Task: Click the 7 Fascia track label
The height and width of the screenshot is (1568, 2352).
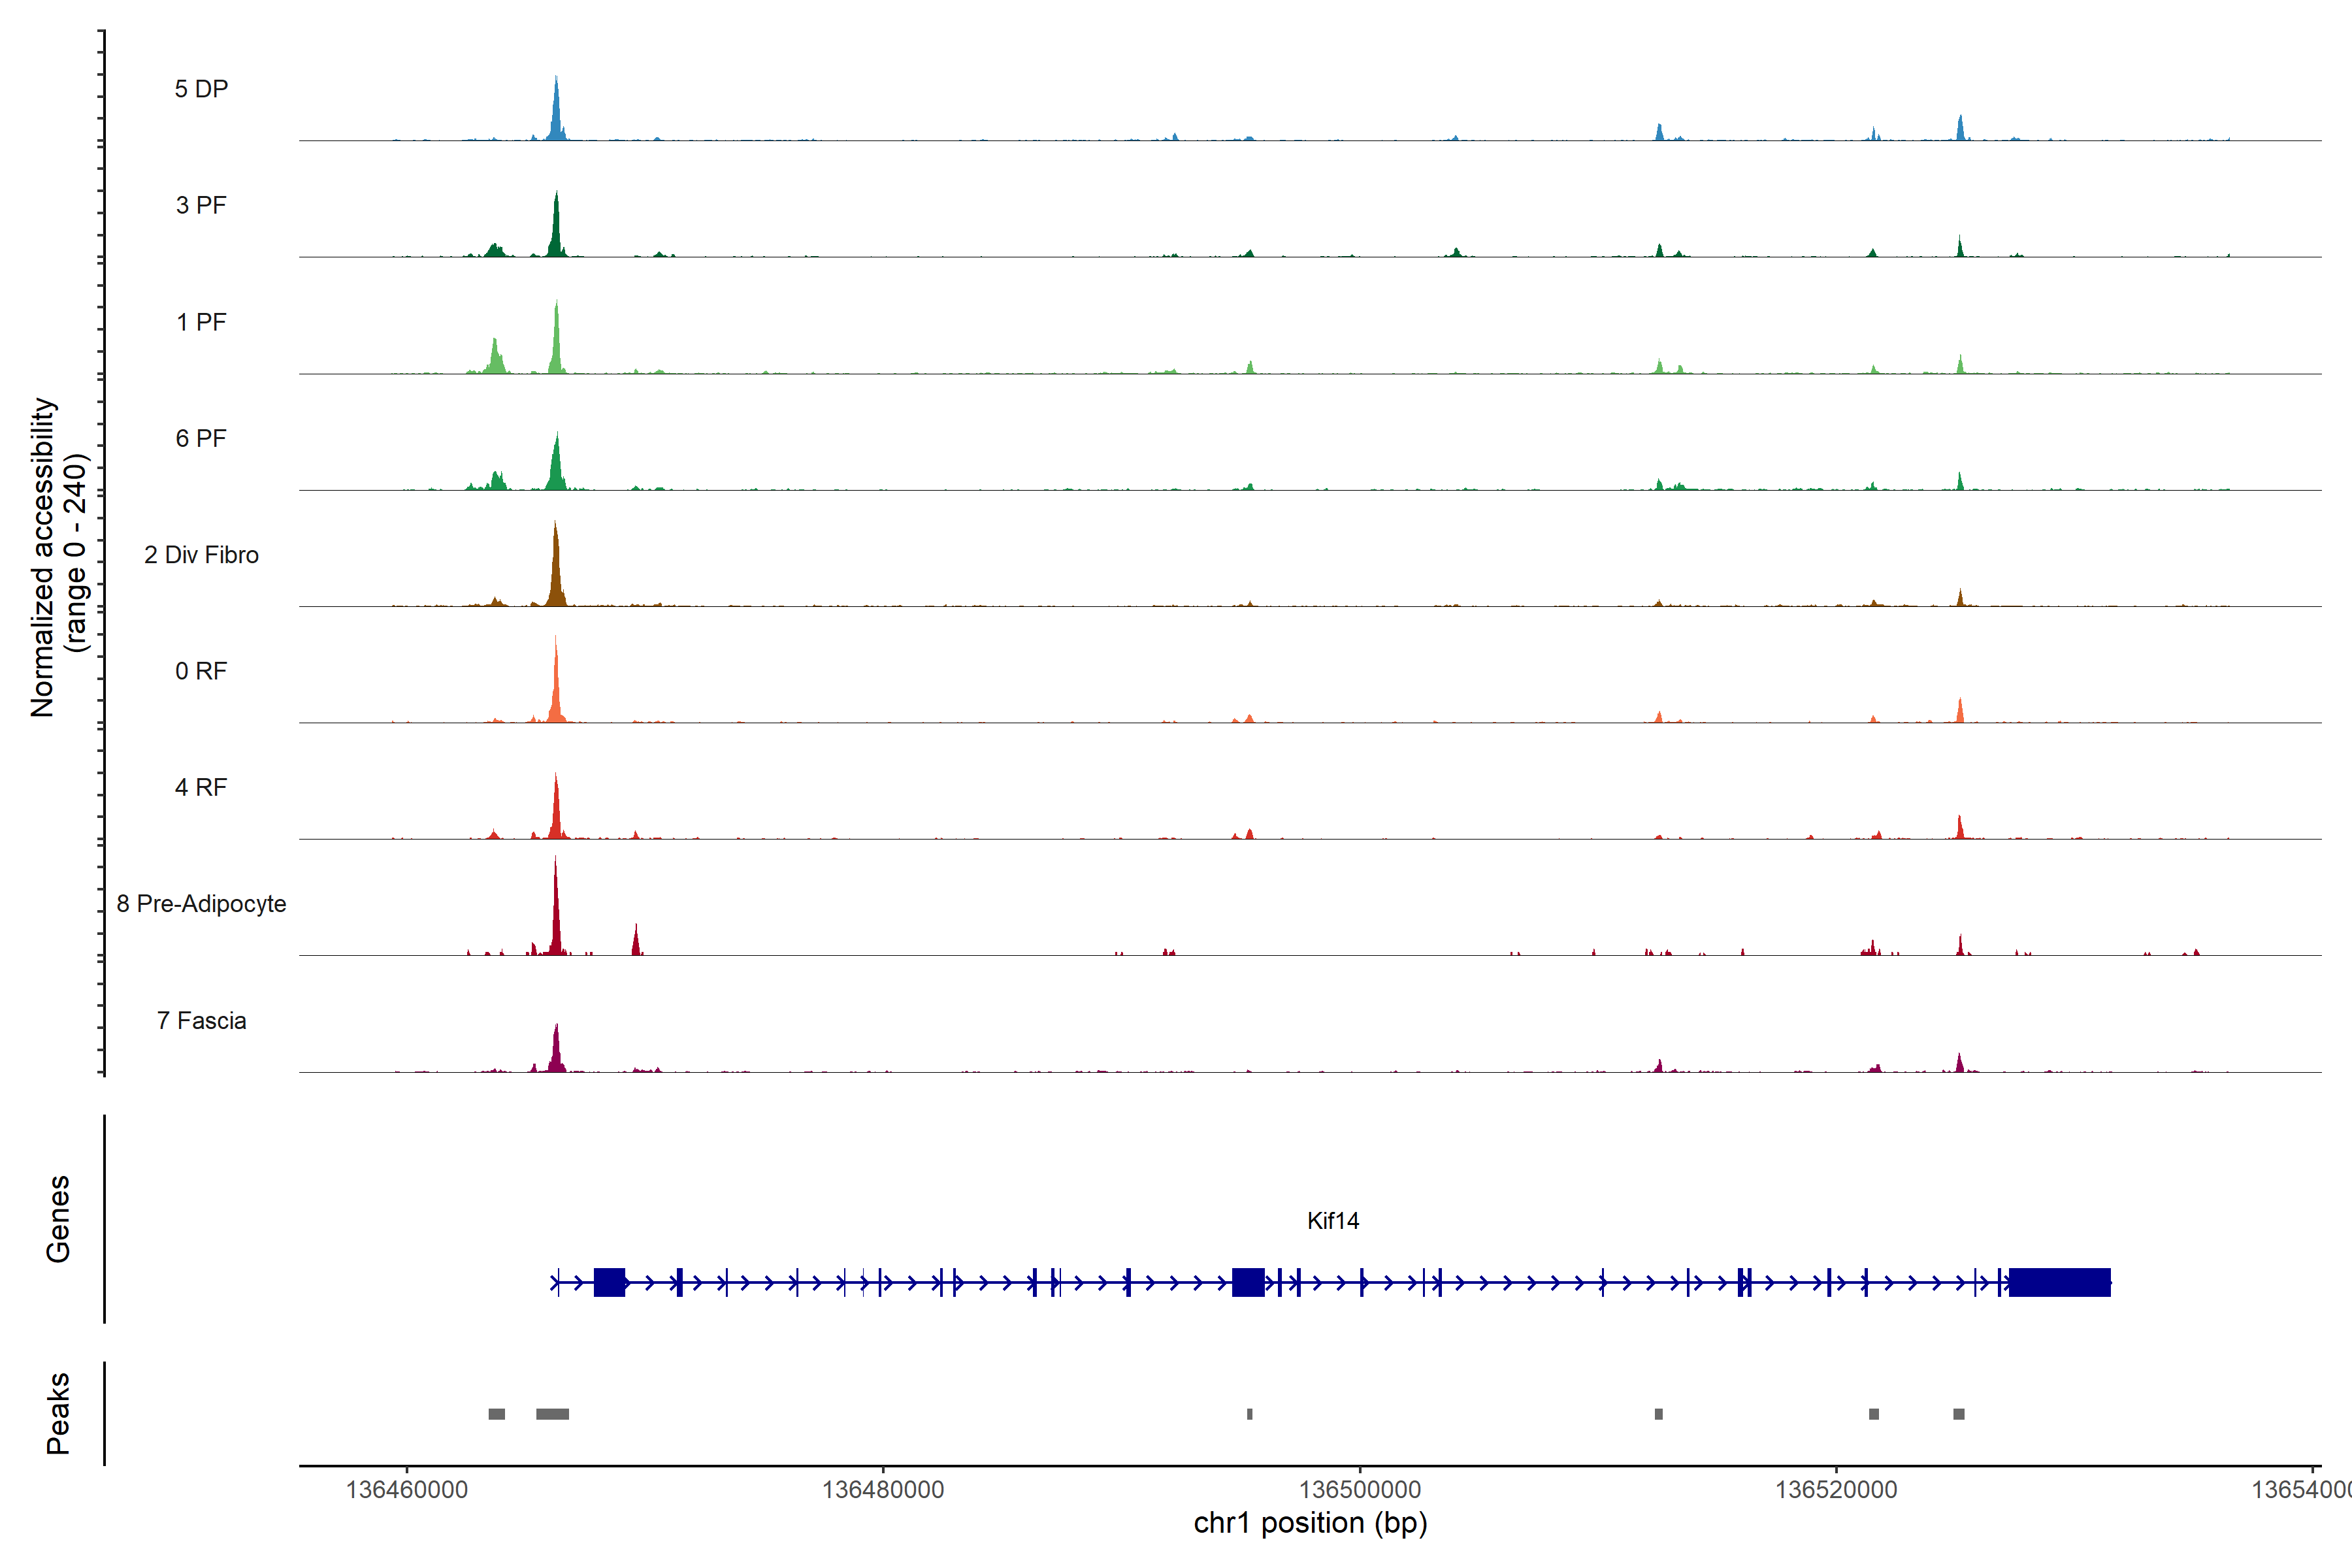Action: point(201,1021)
